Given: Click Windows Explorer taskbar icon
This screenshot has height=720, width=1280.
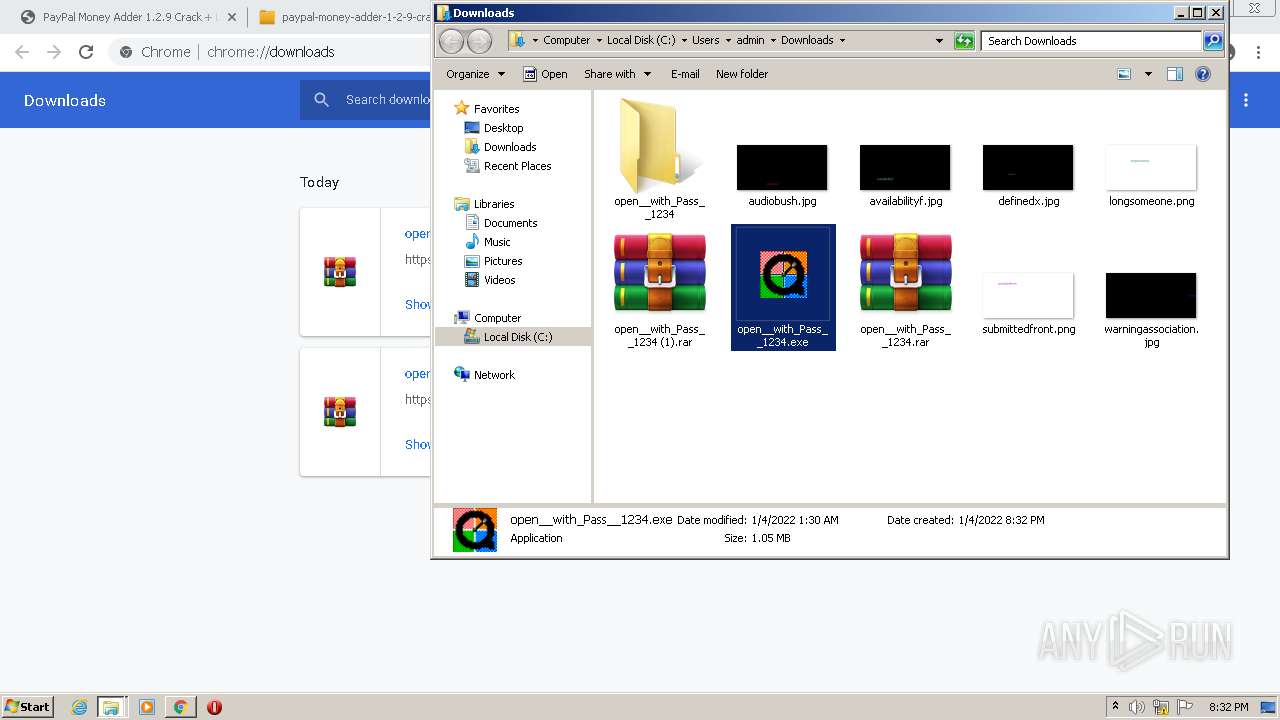Looking at the screenshot, I should click(x=111, y=707).
